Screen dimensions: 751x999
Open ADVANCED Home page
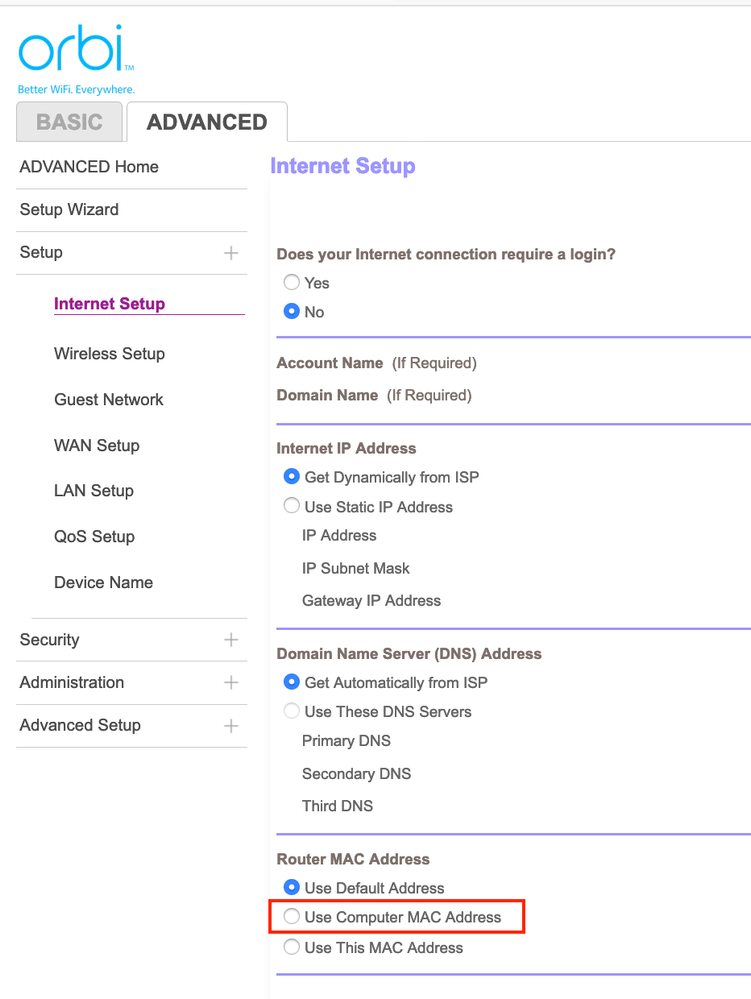click(89, 167)
